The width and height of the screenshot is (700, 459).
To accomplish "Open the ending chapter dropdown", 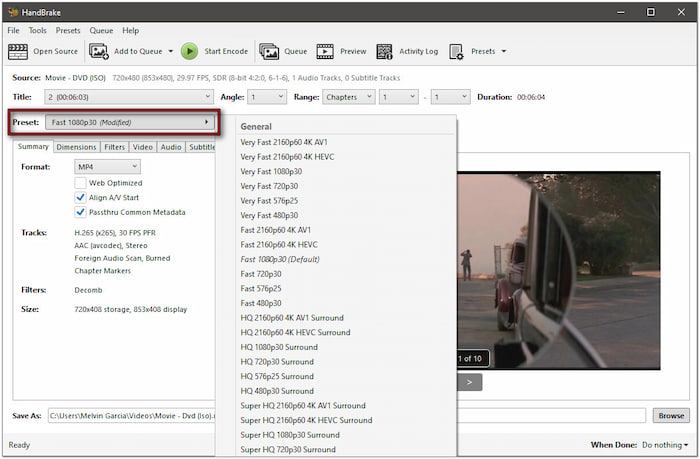I will [x=450, y=97].
